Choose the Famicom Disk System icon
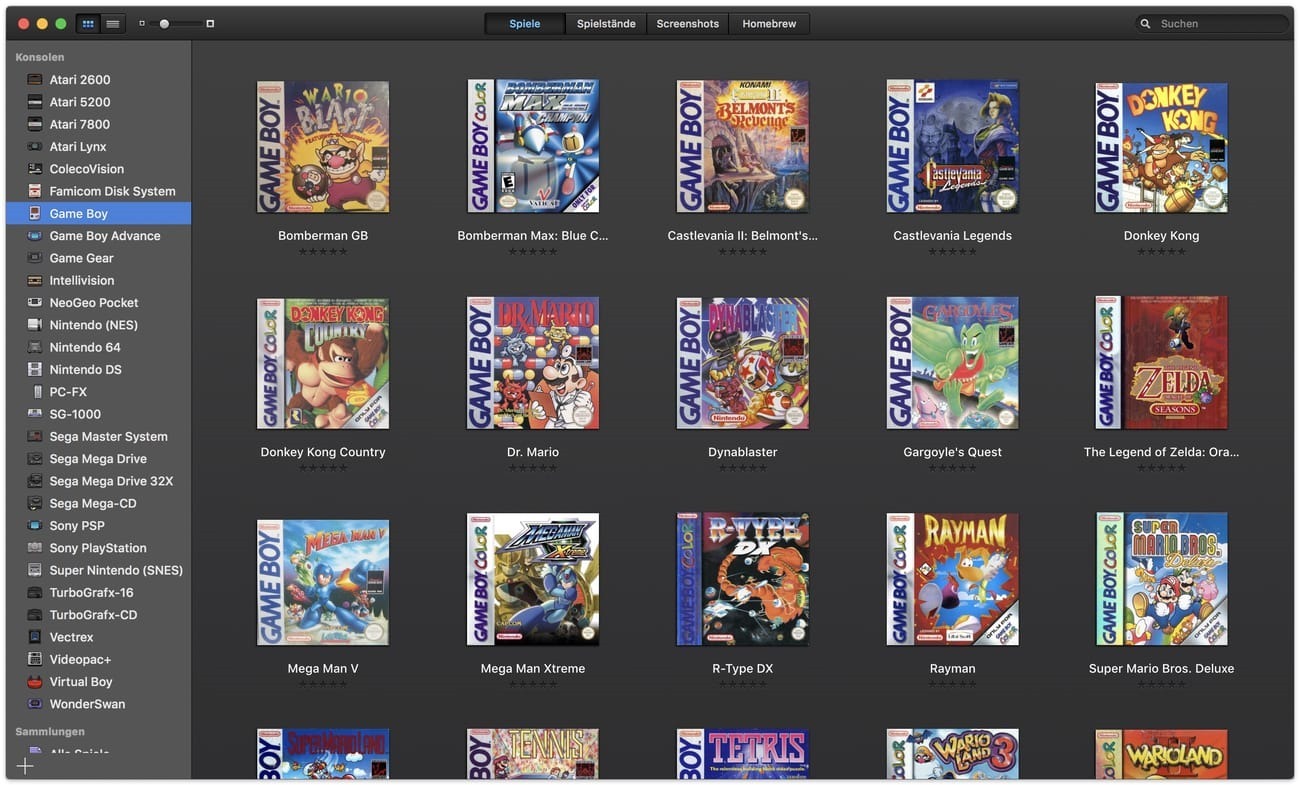 pyautogui.click(x=35, y=191)
